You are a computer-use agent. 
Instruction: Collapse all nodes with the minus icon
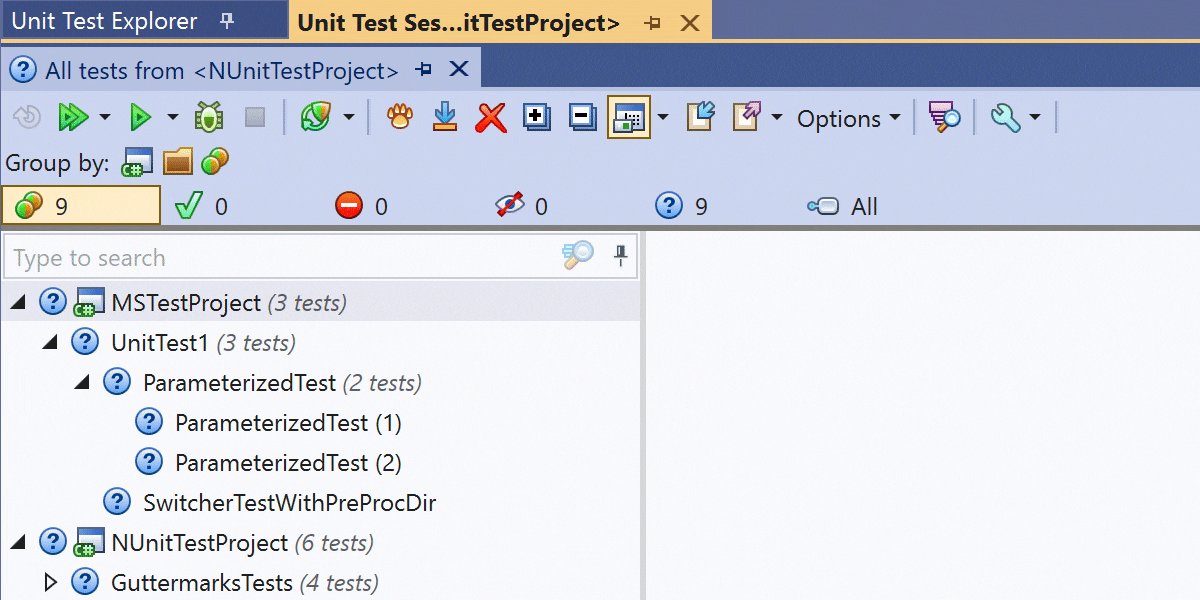tap(582, 118)
